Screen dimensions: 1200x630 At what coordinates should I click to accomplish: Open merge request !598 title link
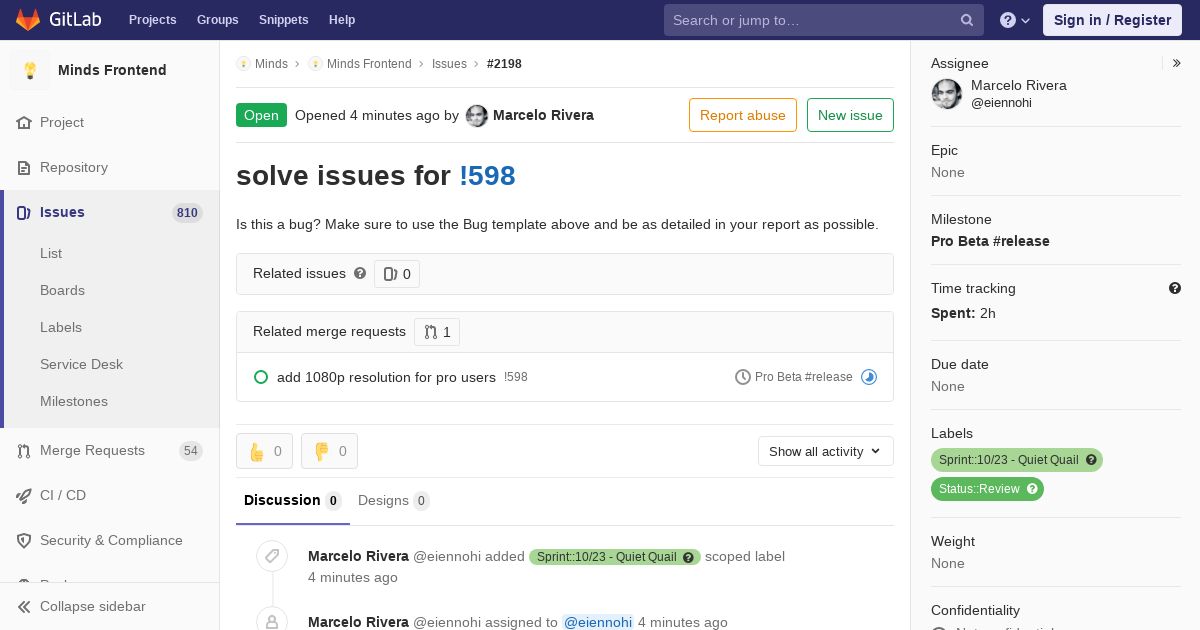(x=487, y=176)
